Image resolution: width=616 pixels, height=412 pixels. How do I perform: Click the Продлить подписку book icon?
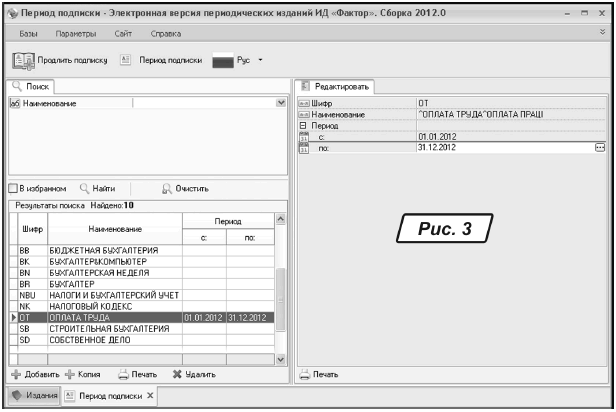click(x=24, y=59)
